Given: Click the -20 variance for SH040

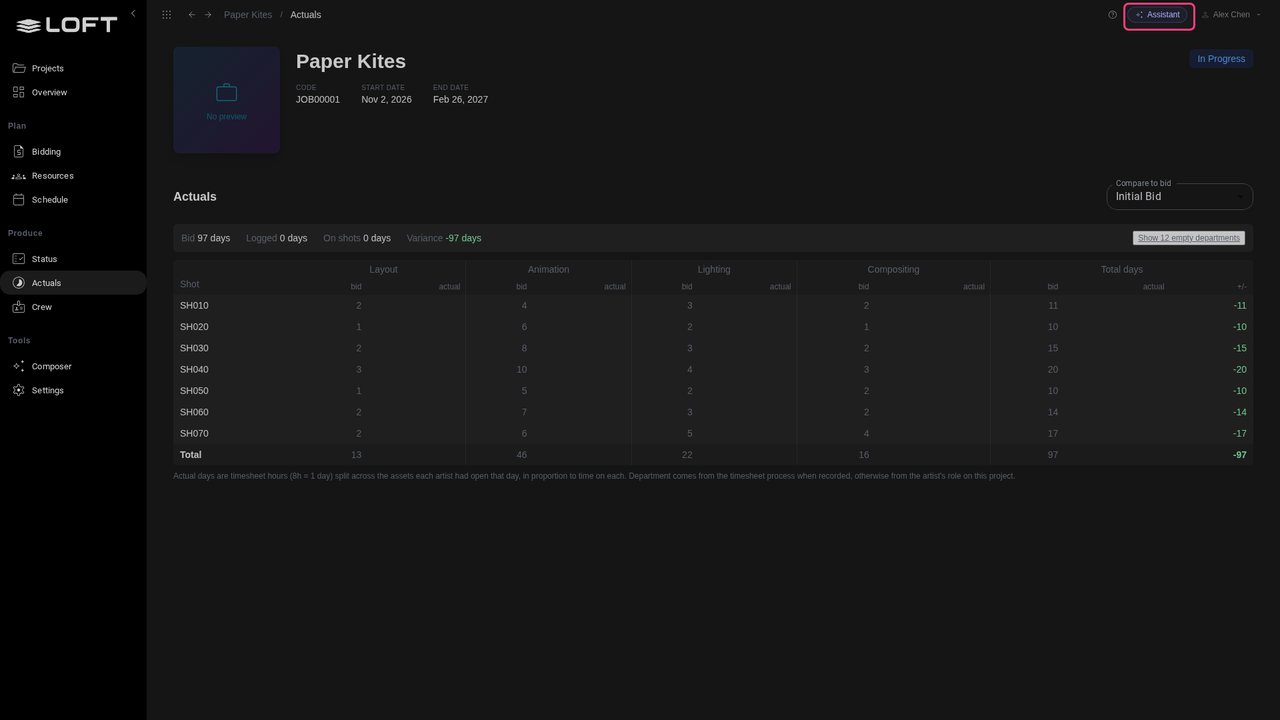Looking at the screenshot, I should click(1239, 370).
